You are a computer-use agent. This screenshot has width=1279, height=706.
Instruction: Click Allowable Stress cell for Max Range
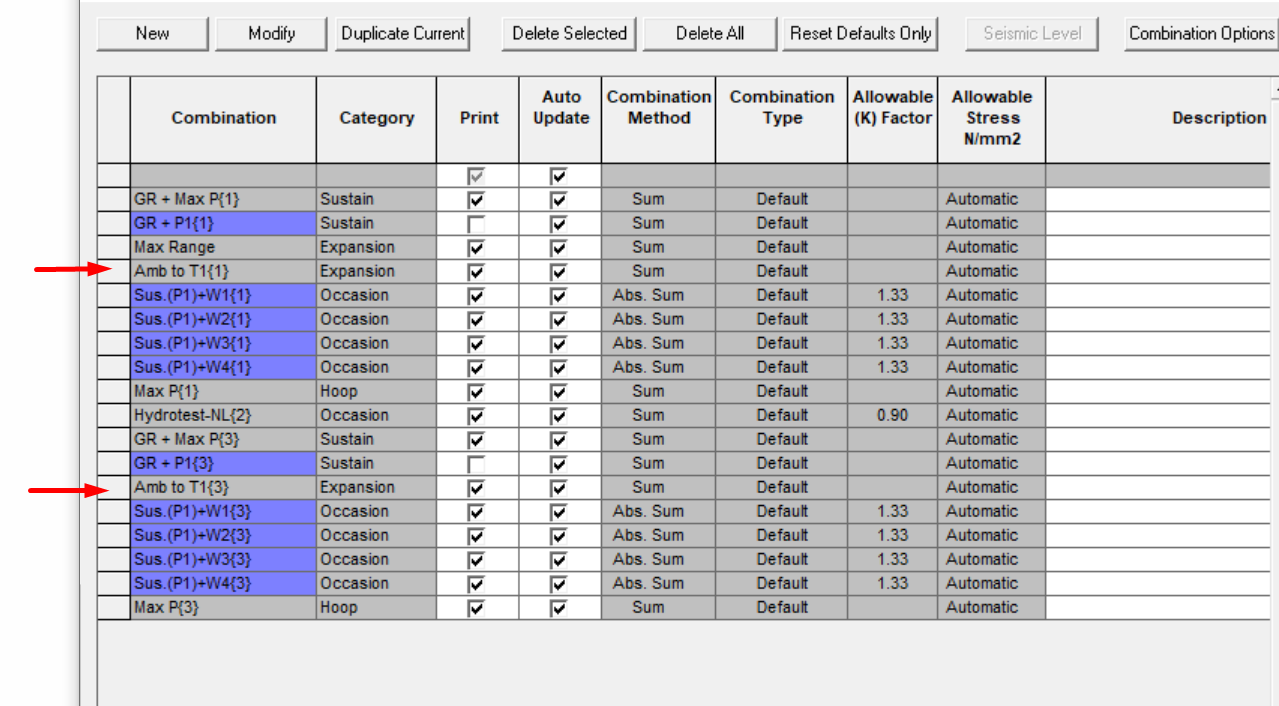point(991,247)
